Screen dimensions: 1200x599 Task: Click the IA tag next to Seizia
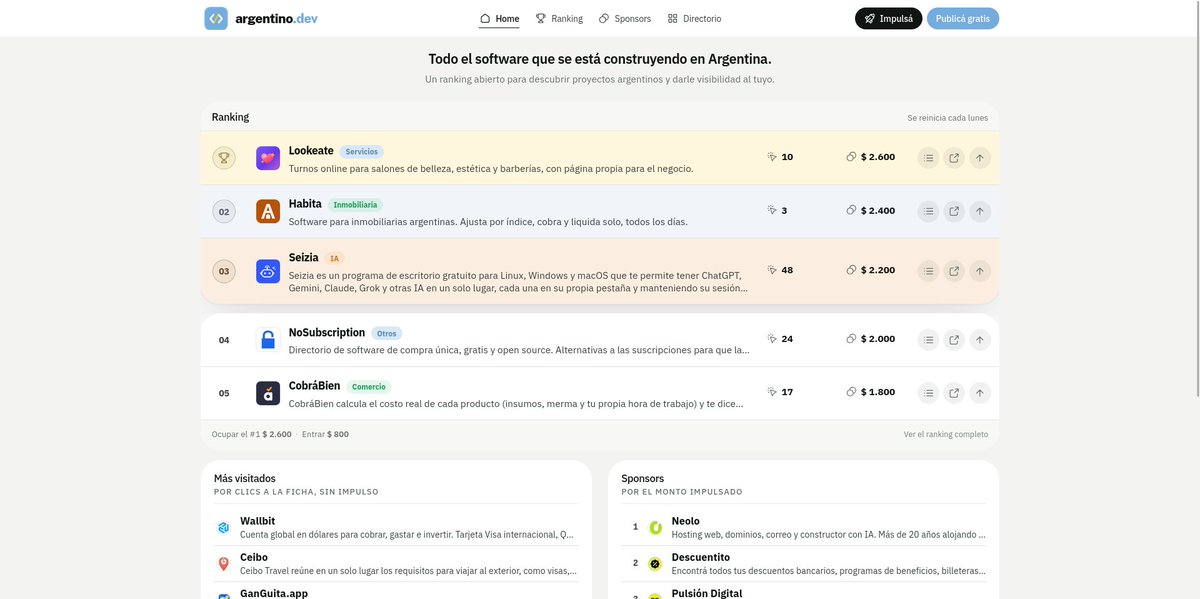tap(335, 258)
